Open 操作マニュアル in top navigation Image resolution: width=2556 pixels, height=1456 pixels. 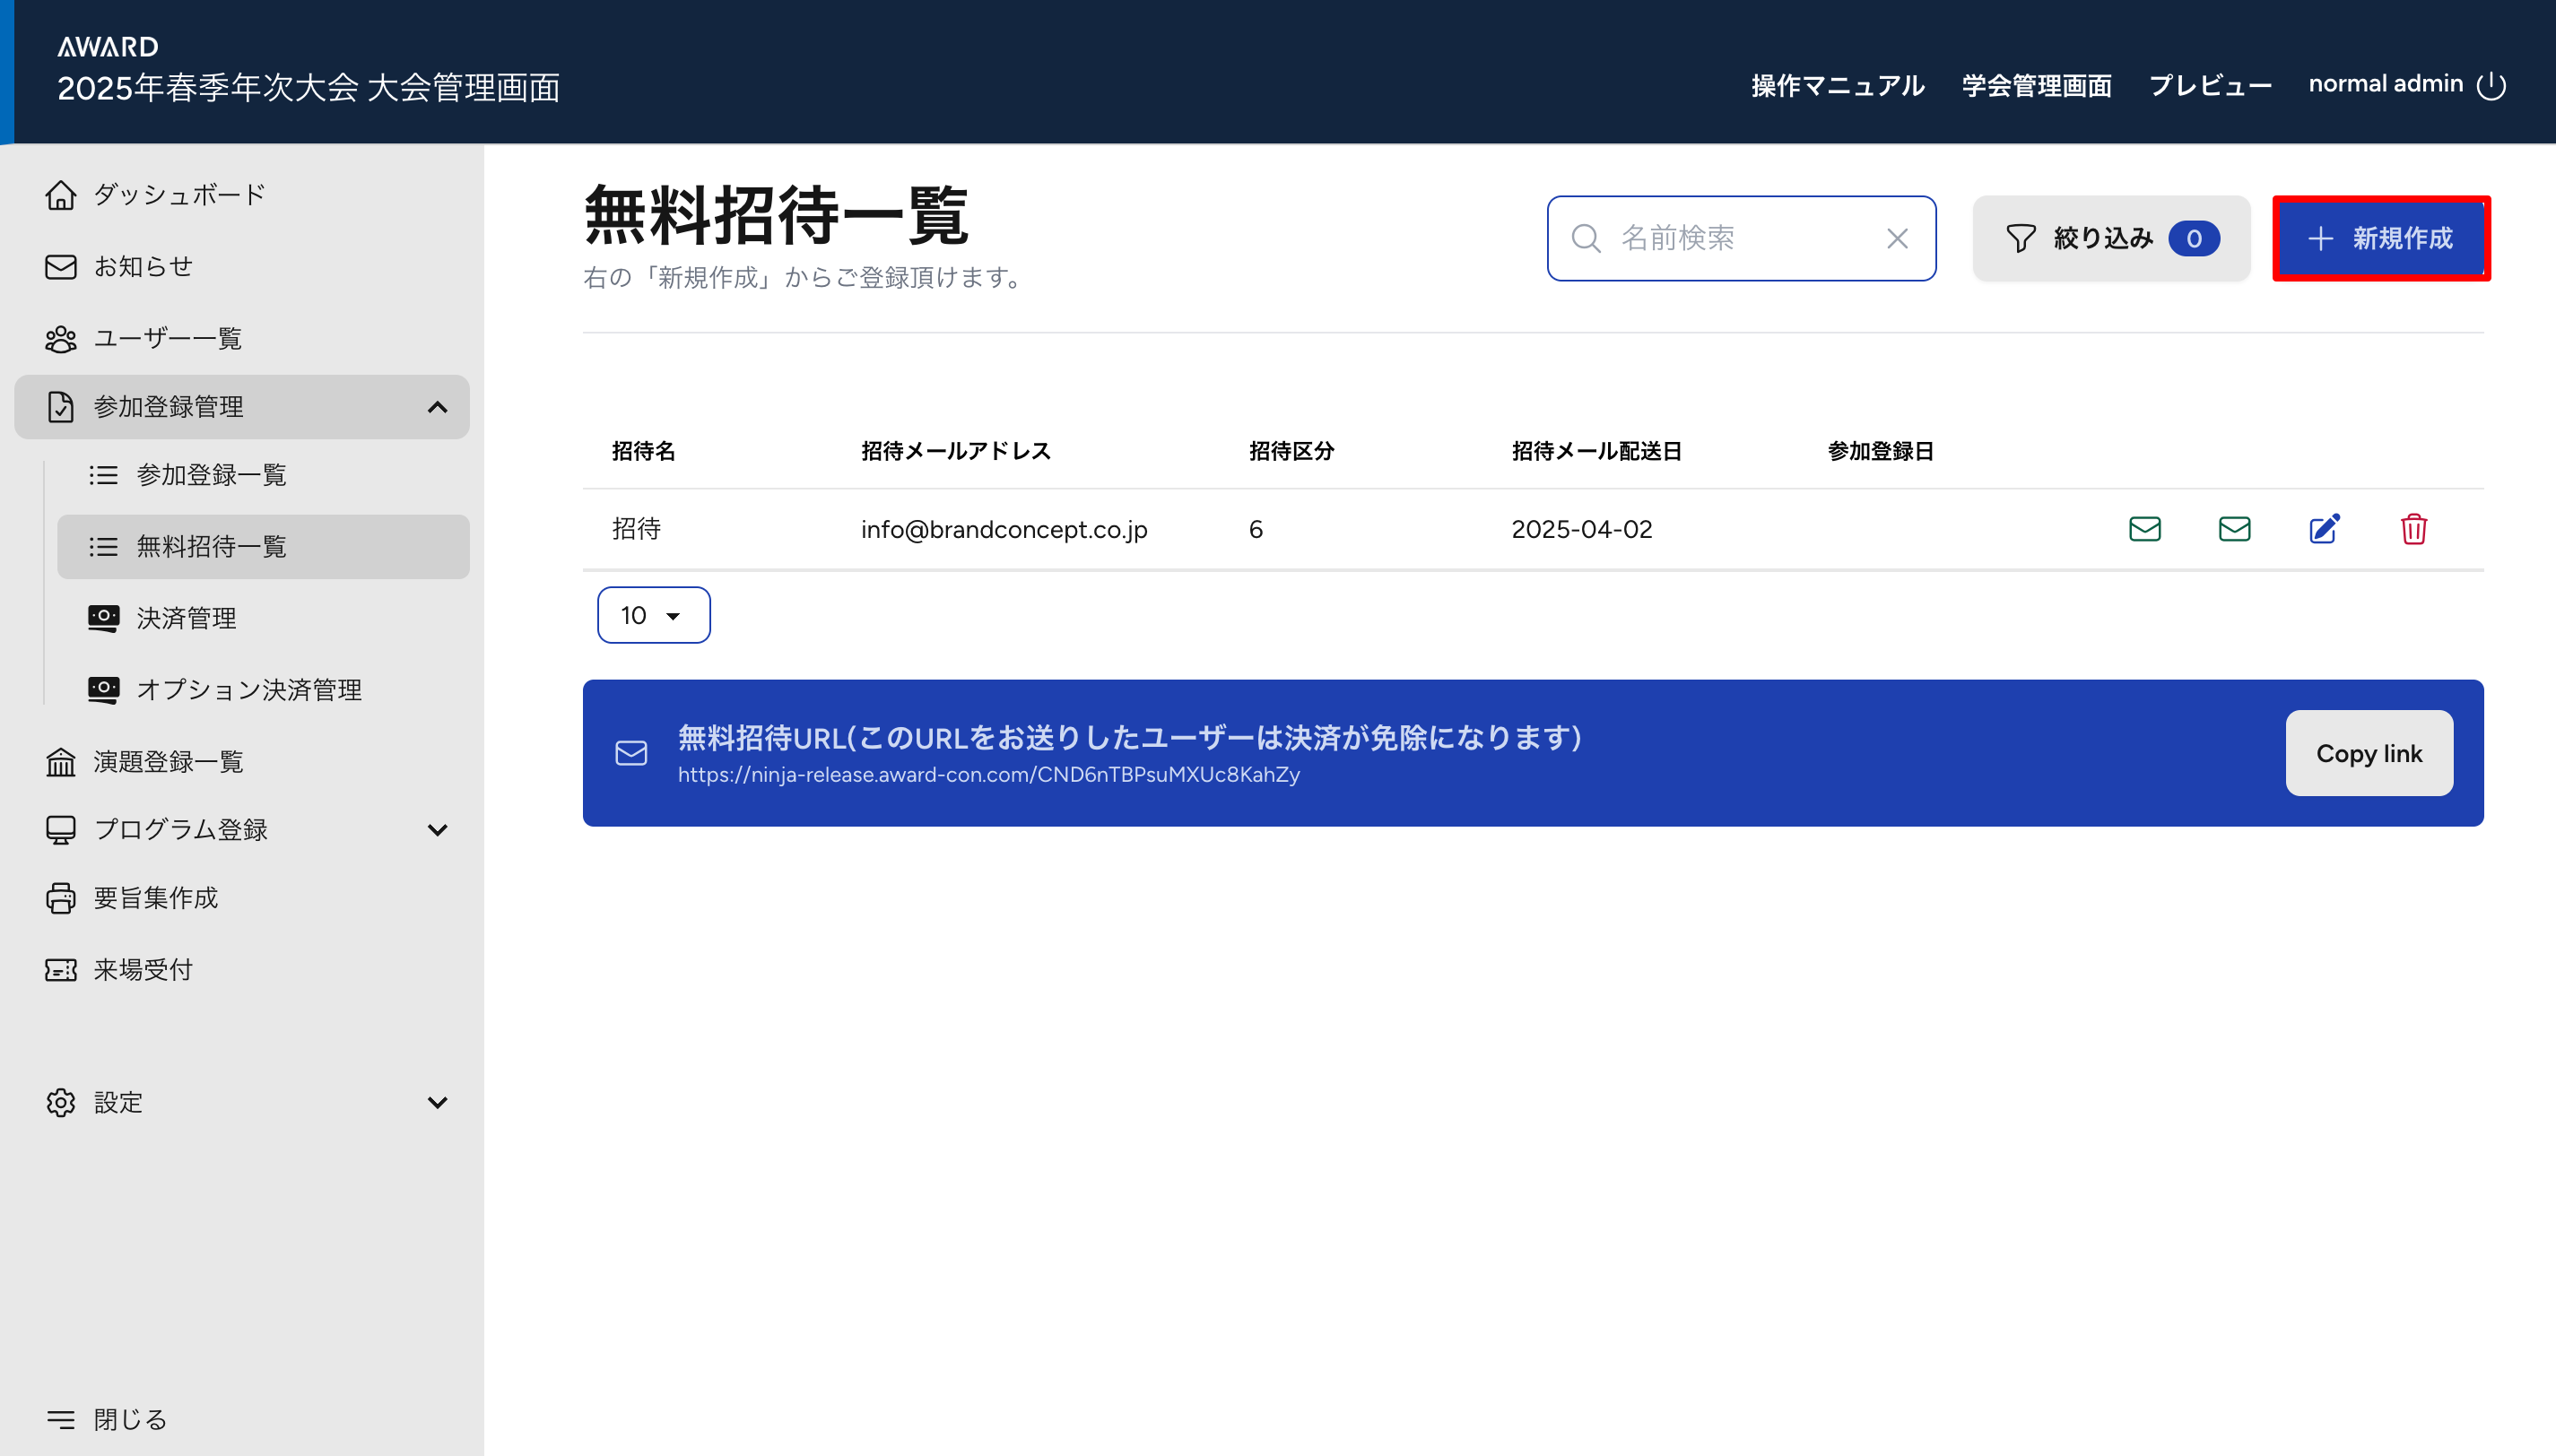coord(1837,86)
